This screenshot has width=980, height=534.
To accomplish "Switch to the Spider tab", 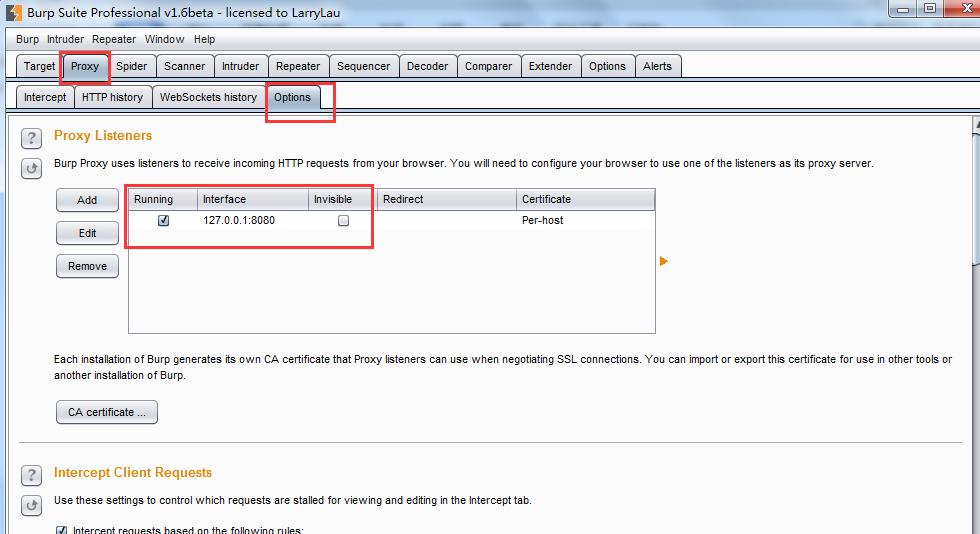I will [131, 66].
